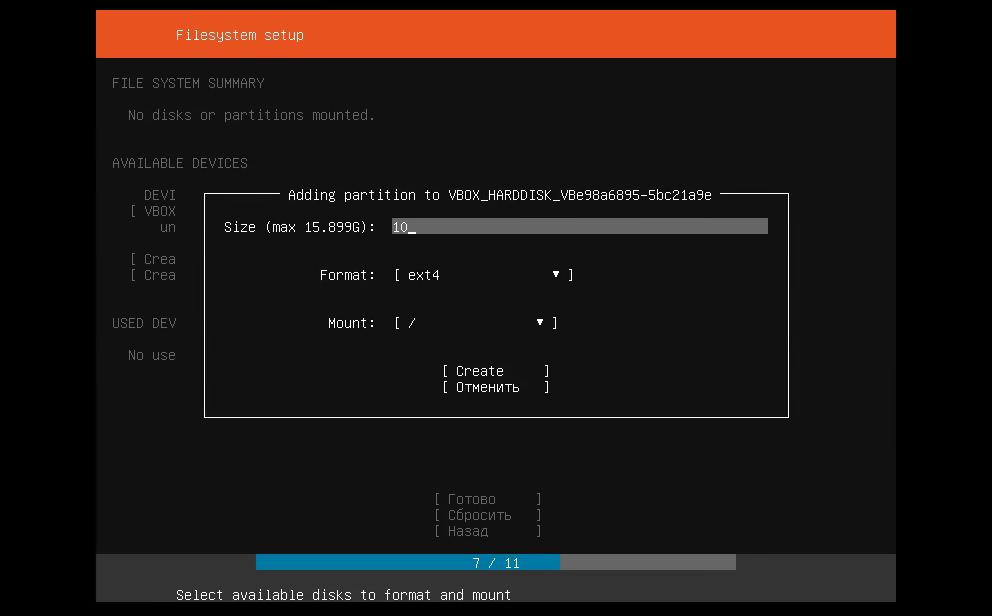Choose the Сбросить reset option

click(487, 515)
